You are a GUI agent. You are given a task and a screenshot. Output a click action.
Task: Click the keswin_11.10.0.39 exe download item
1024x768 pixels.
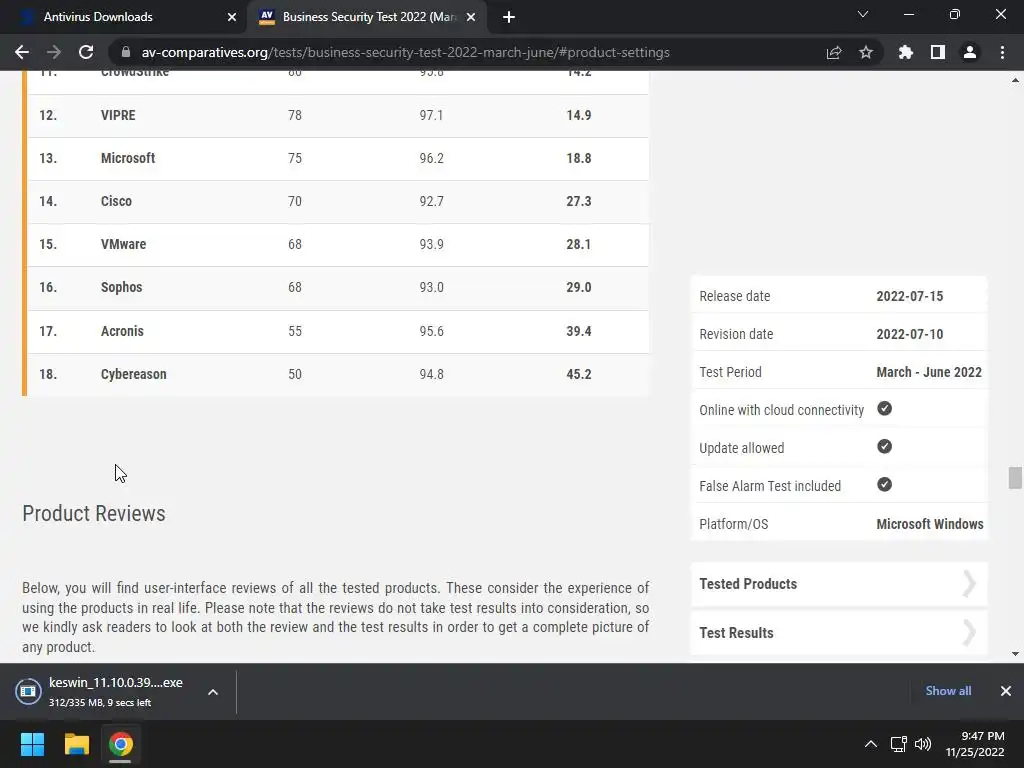click(116, 692)
